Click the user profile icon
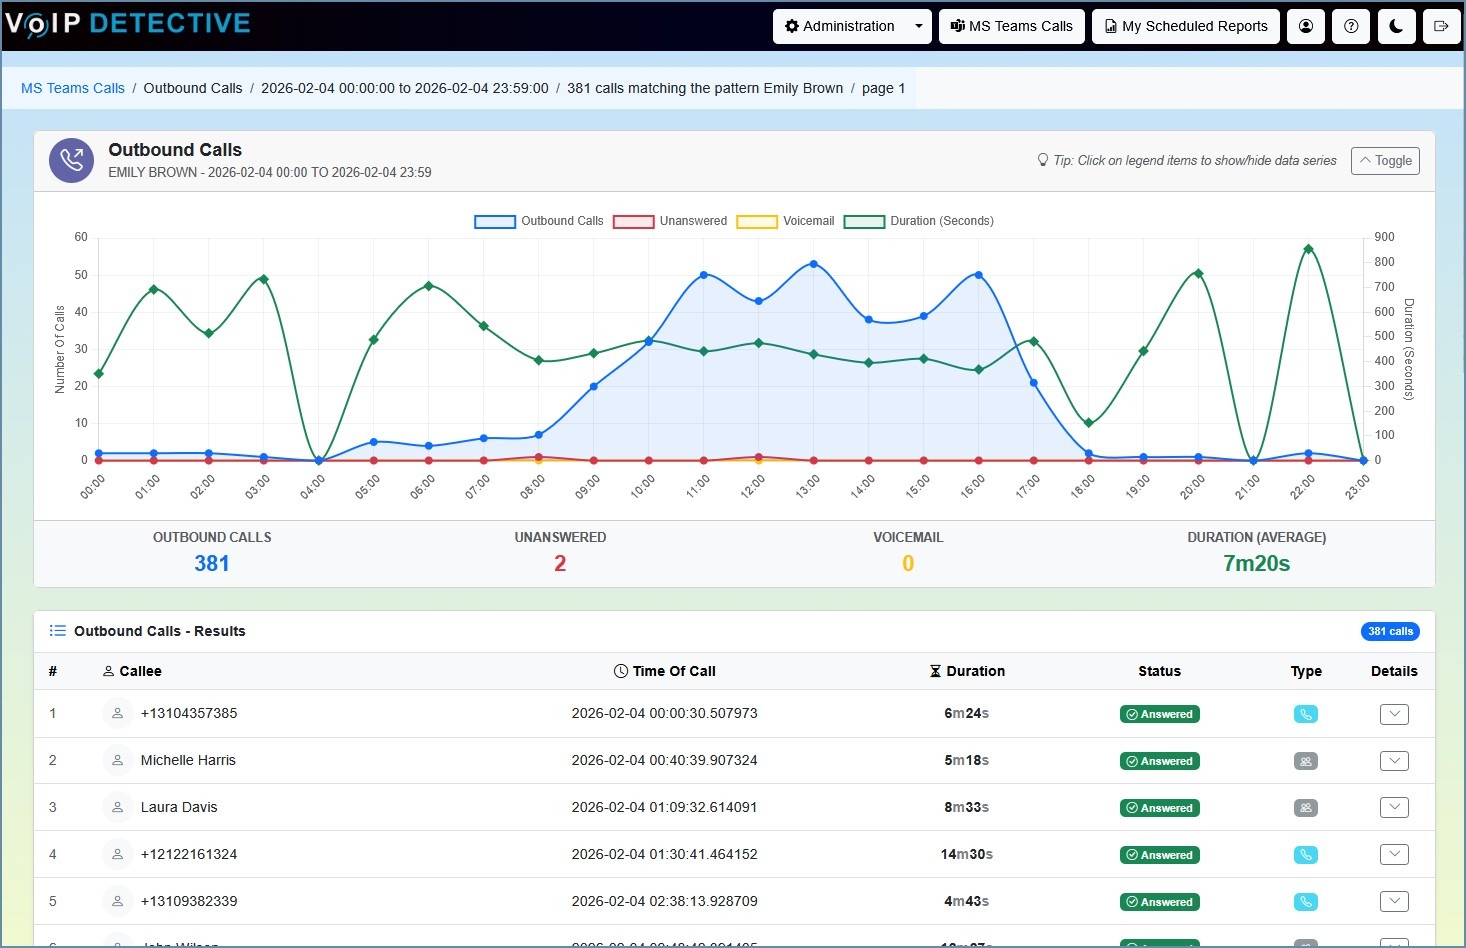Image resolution: width=1466 pixels, height=948 pixels. [x=1306, y=27]
